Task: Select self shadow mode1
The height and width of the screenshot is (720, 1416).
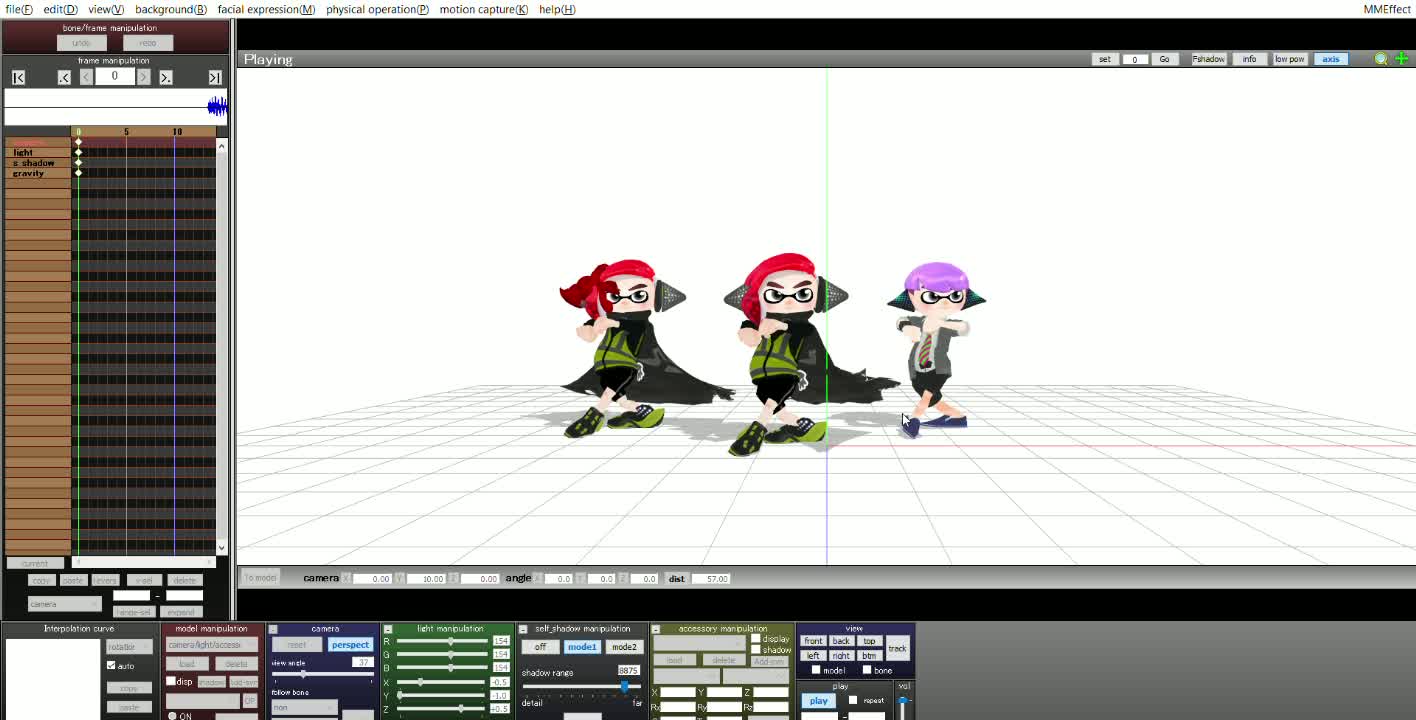Action: point(582,647)
